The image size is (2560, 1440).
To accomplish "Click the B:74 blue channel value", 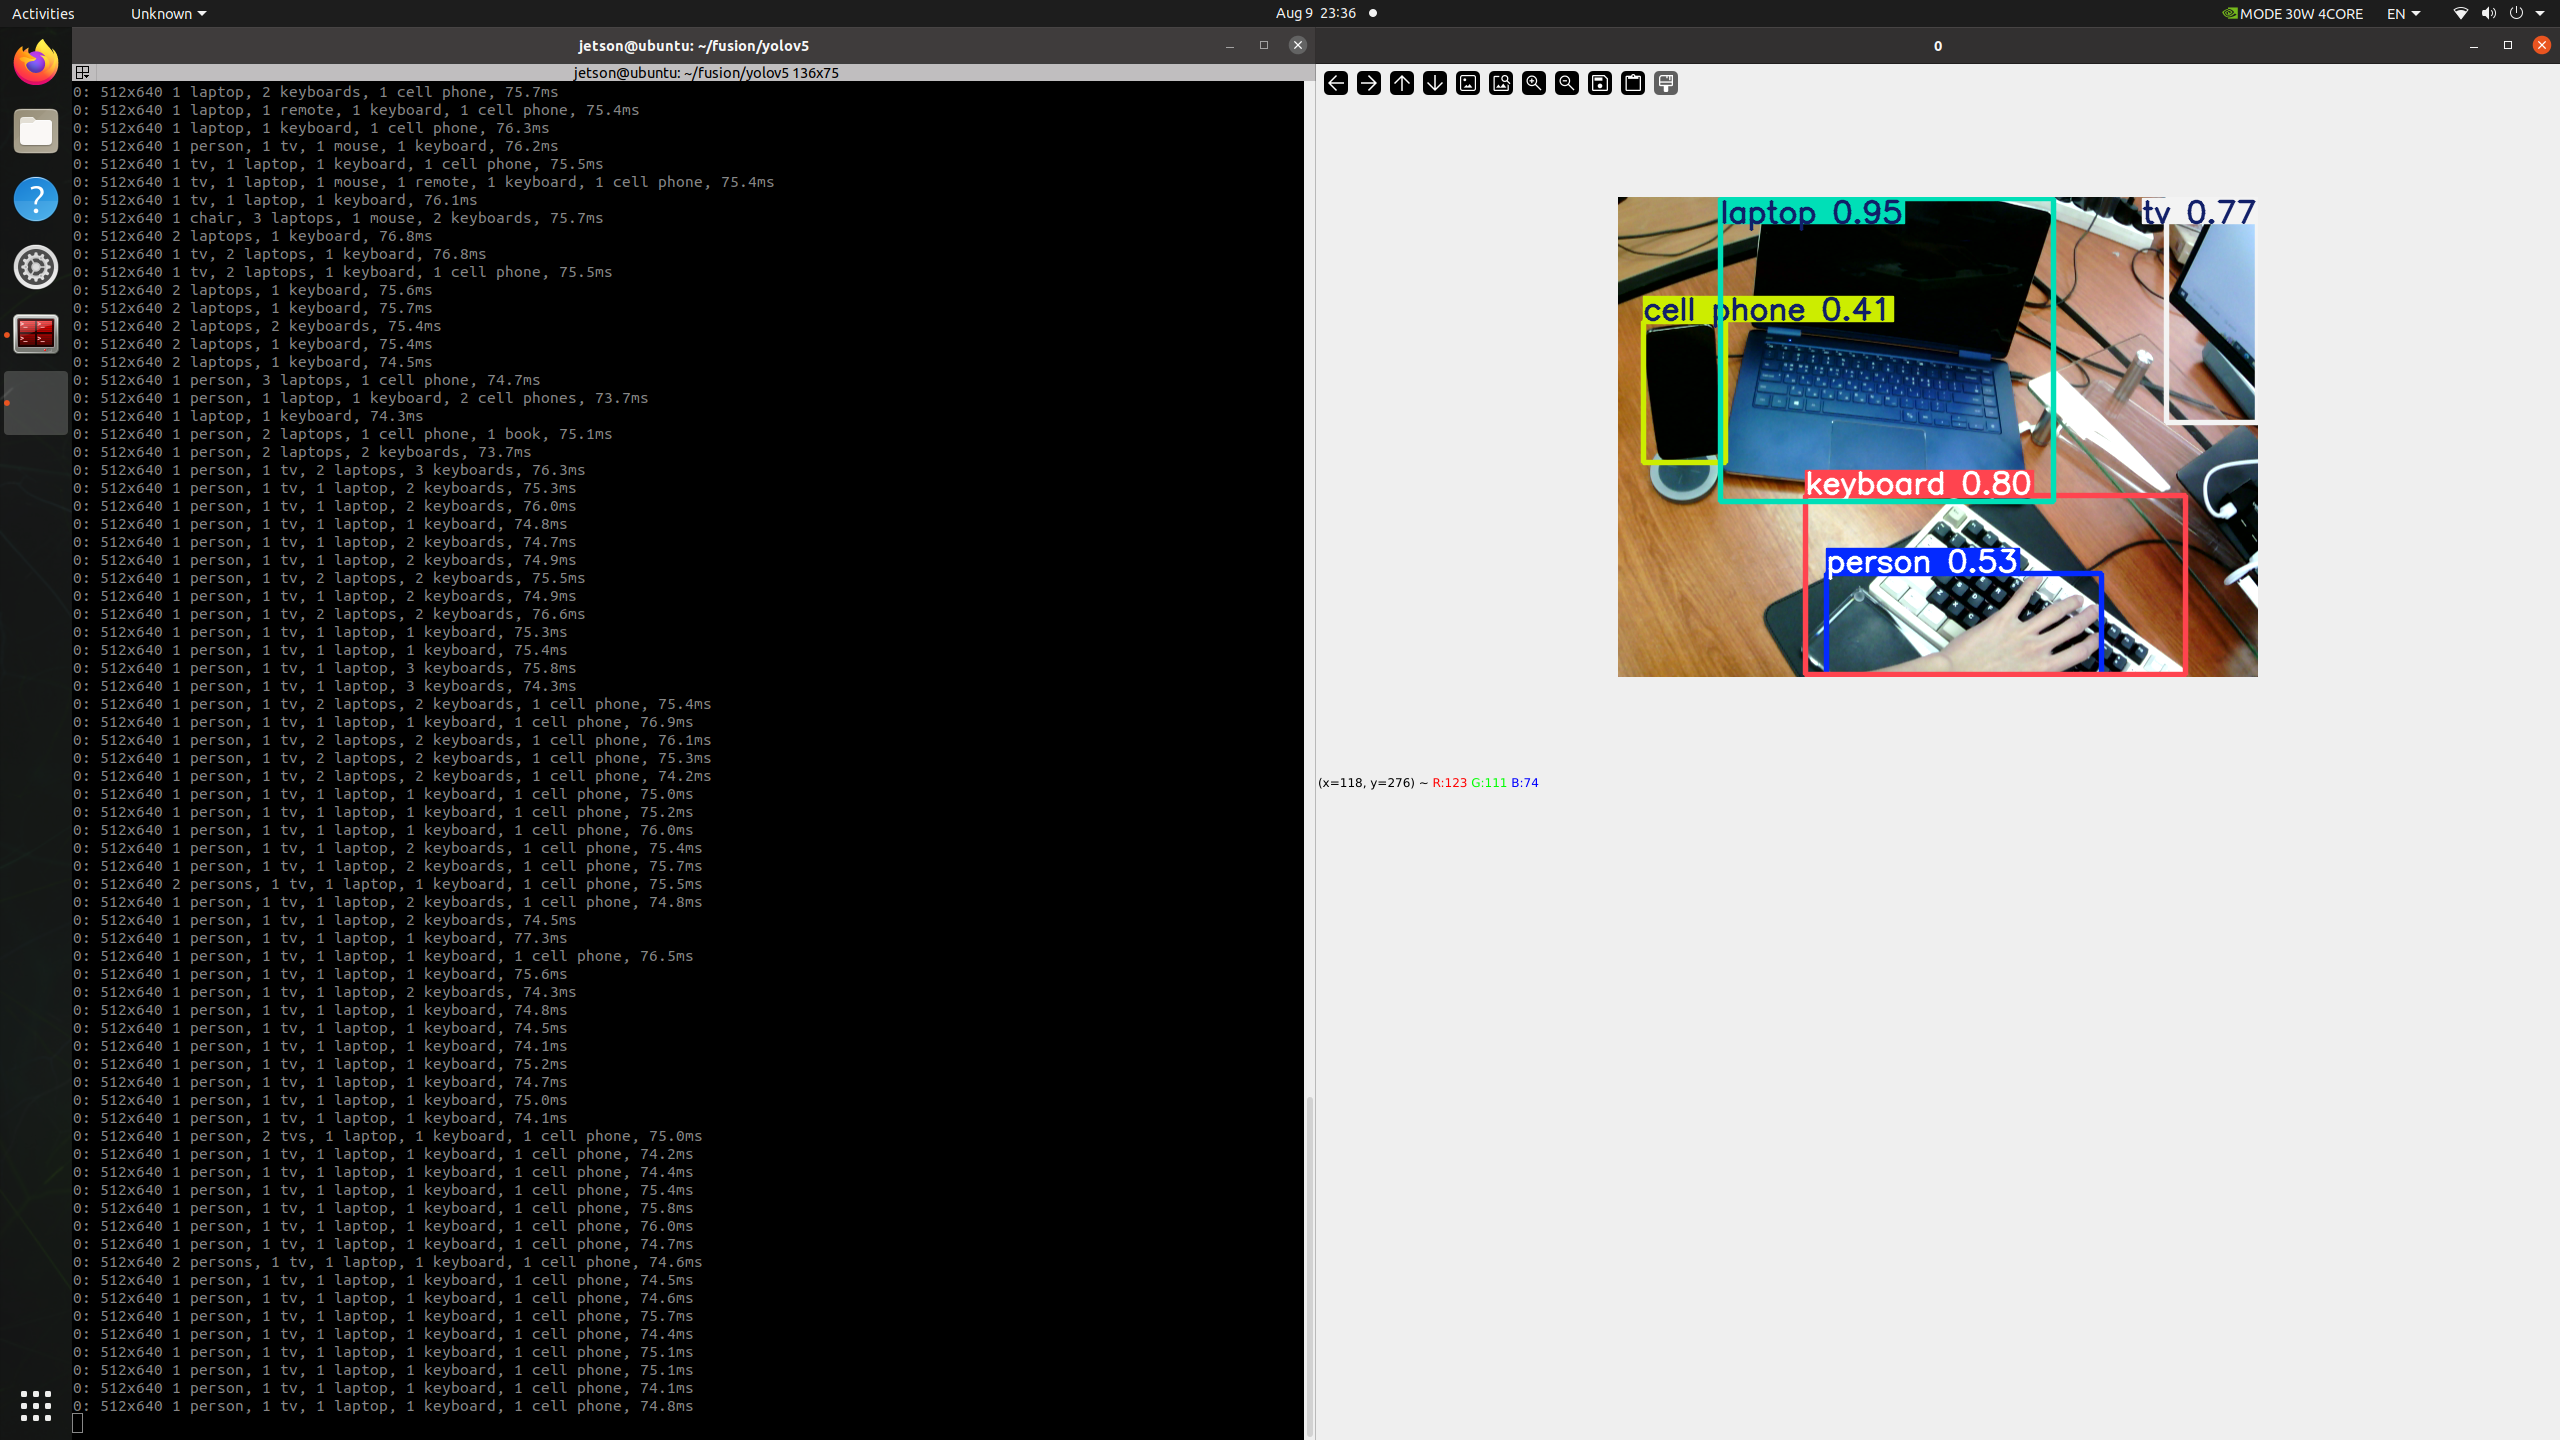I will 1525,782.
